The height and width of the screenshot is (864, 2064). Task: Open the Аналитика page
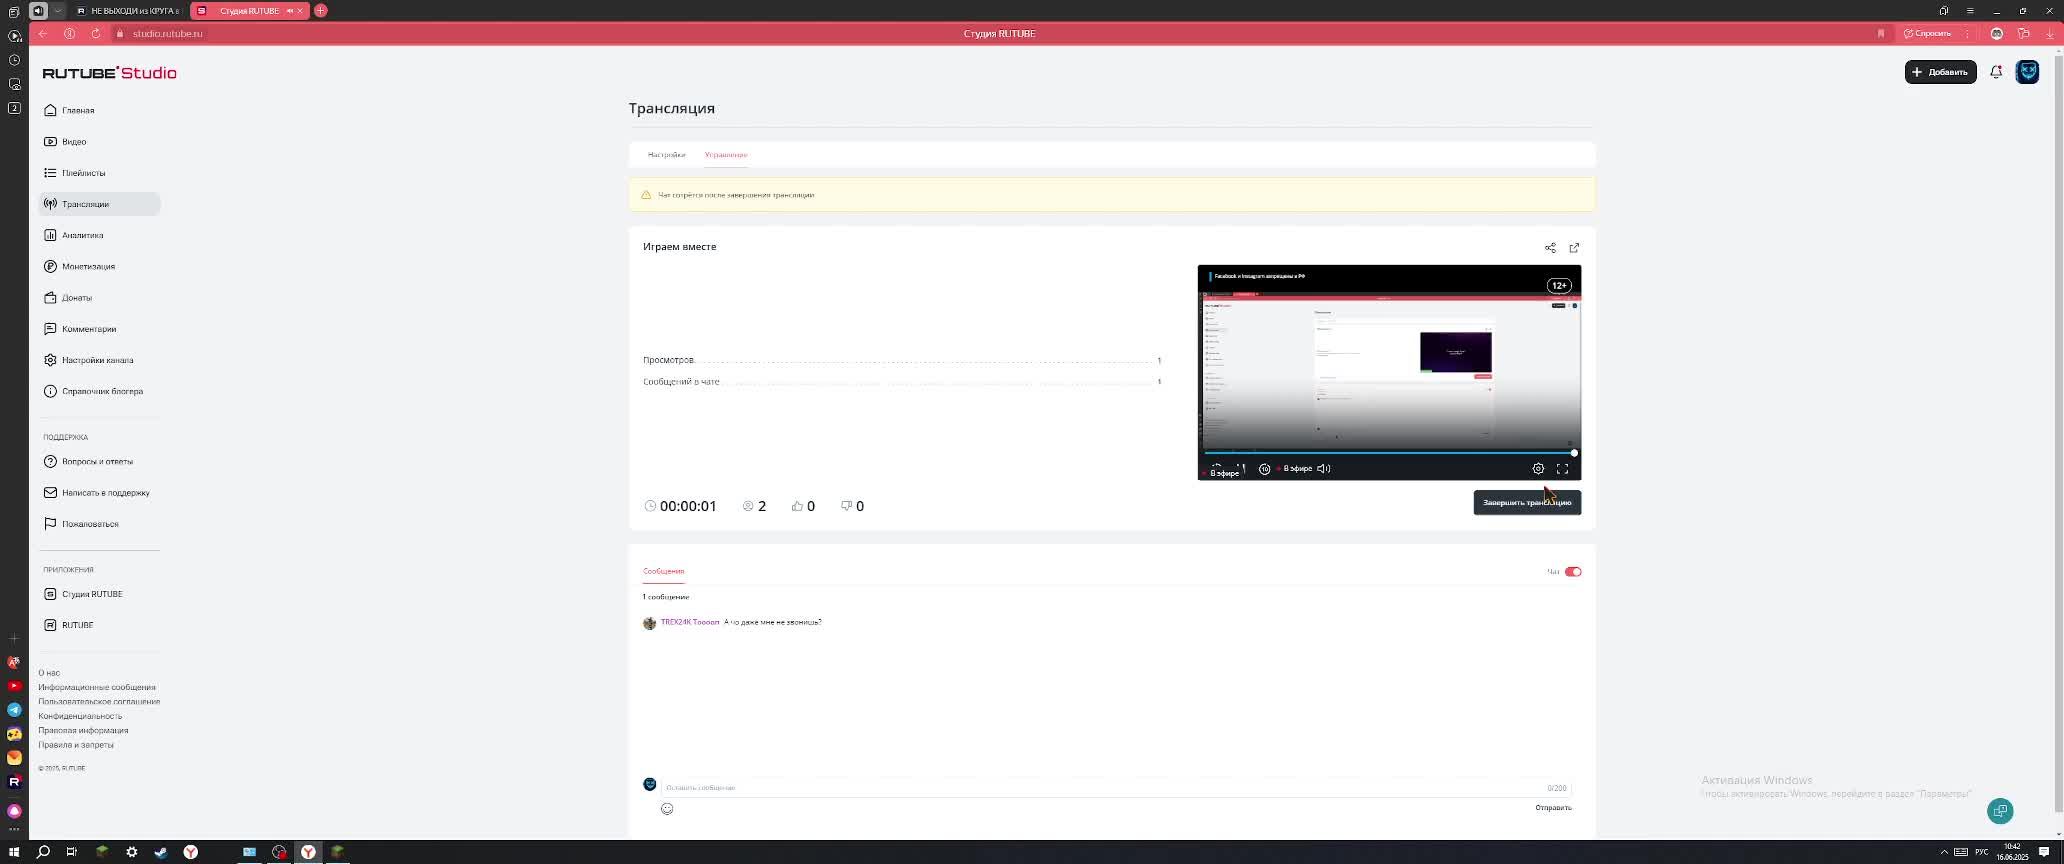click(x=99, y=235)
